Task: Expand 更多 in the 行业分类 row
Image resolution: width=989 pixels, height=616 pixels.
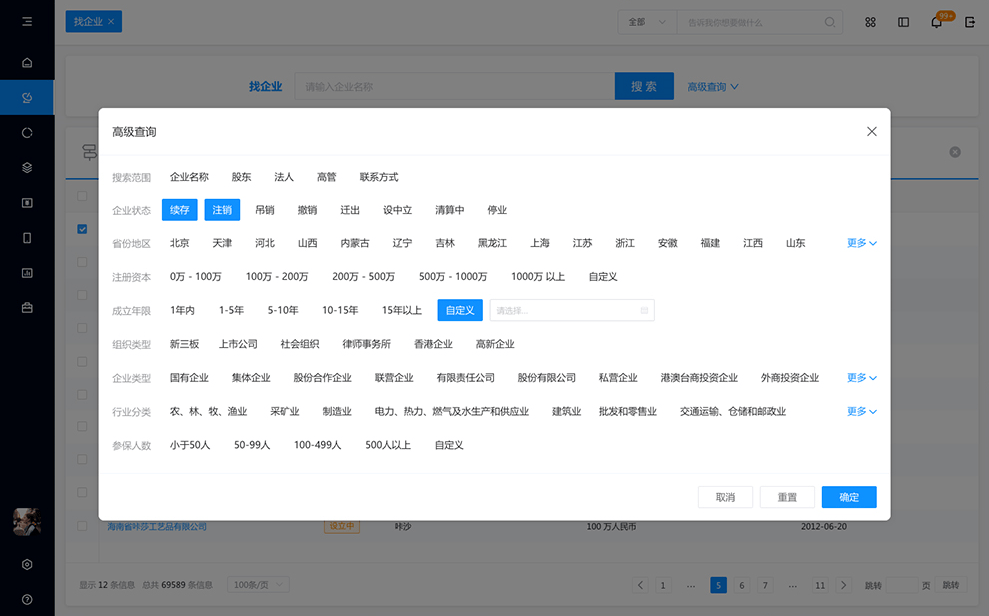Action: tap(861, 411)
